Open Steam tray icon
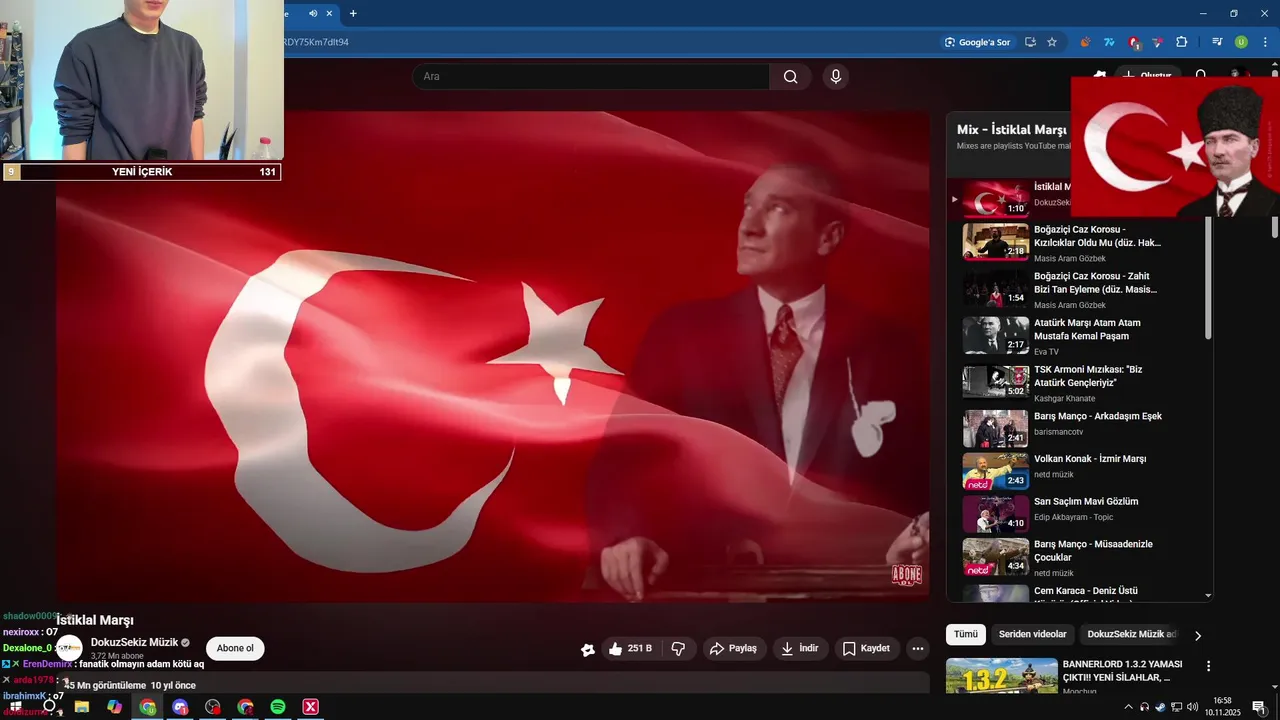 pyautogui.click(x=1160, y=707)
